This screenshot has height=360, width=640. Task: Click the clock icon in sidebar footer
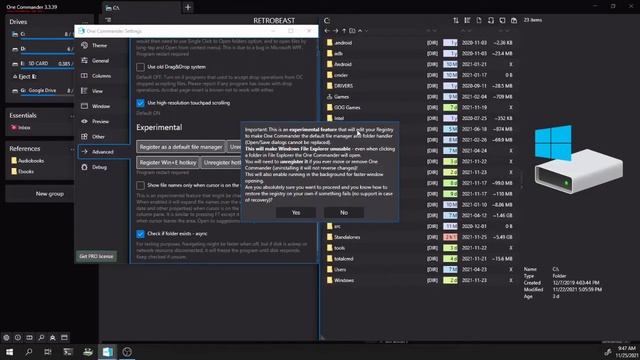click(x=18, y=338)
